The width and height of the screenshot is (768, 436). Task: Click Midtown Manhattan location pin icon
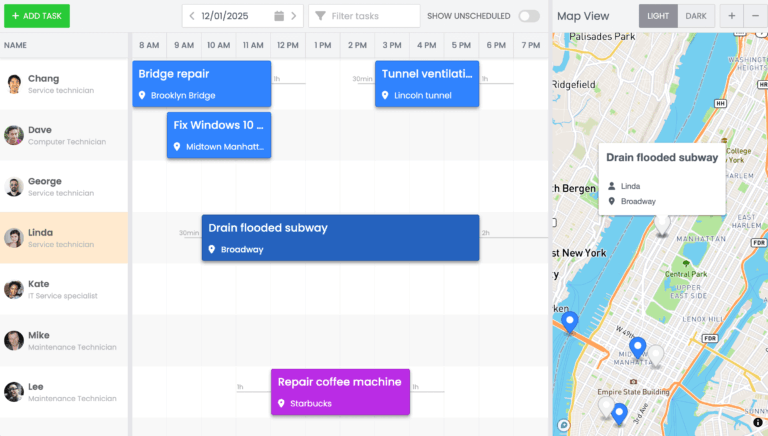[177, 146]
